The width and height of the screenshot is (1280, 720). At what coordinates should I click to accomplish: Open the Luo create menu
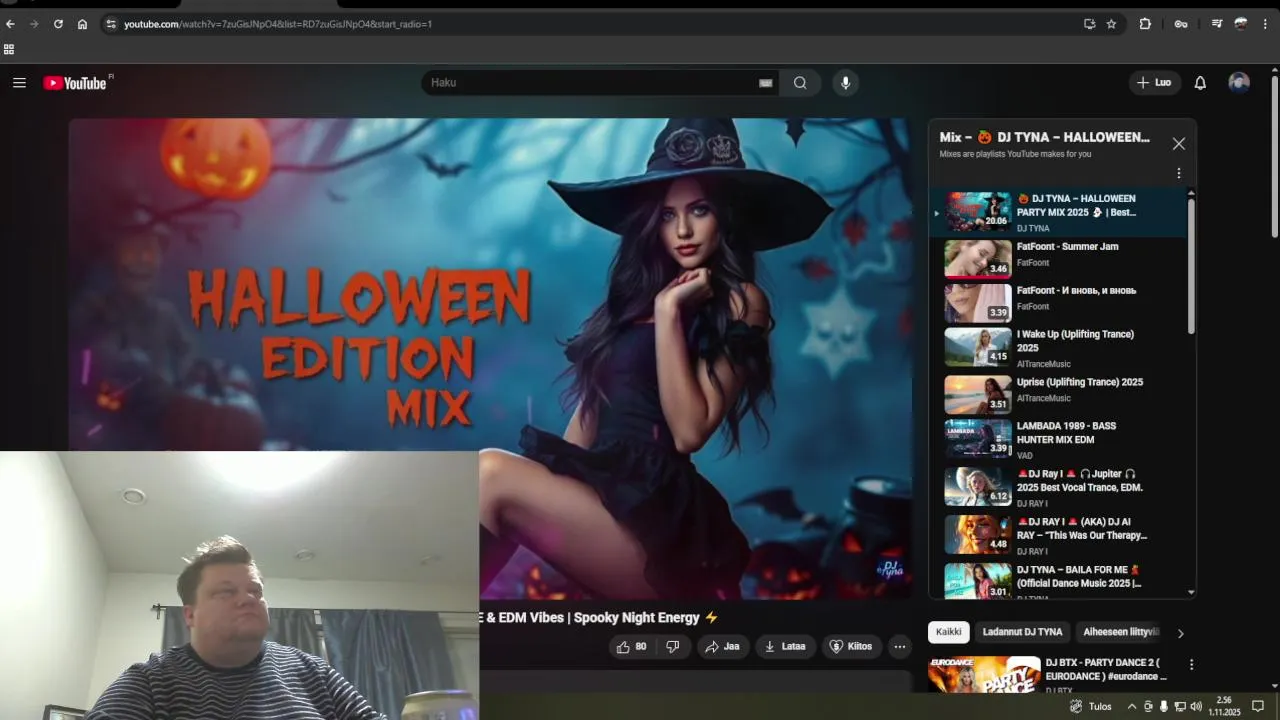coord(1154,83)
